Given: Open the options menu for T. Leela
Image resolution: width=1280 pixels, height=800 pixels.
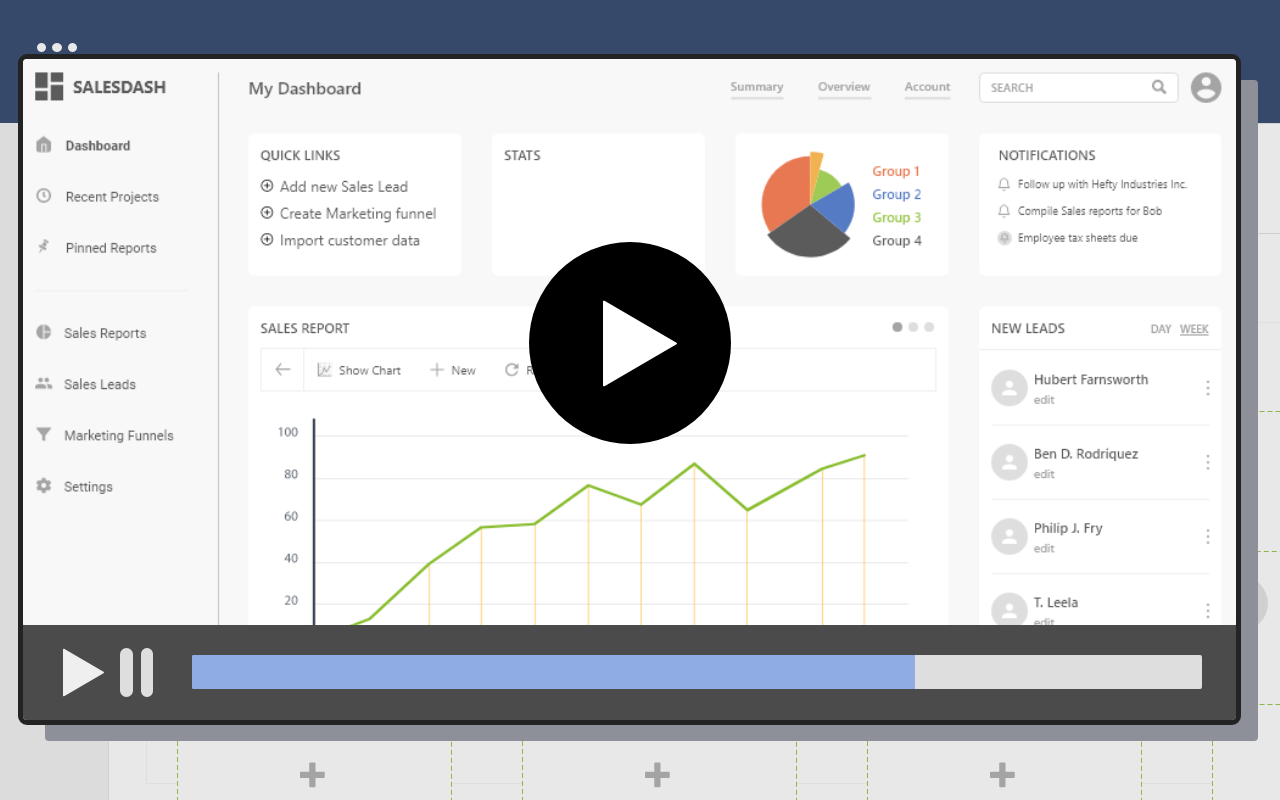Looking at the screenshot, I should (x=1207, y=610).
